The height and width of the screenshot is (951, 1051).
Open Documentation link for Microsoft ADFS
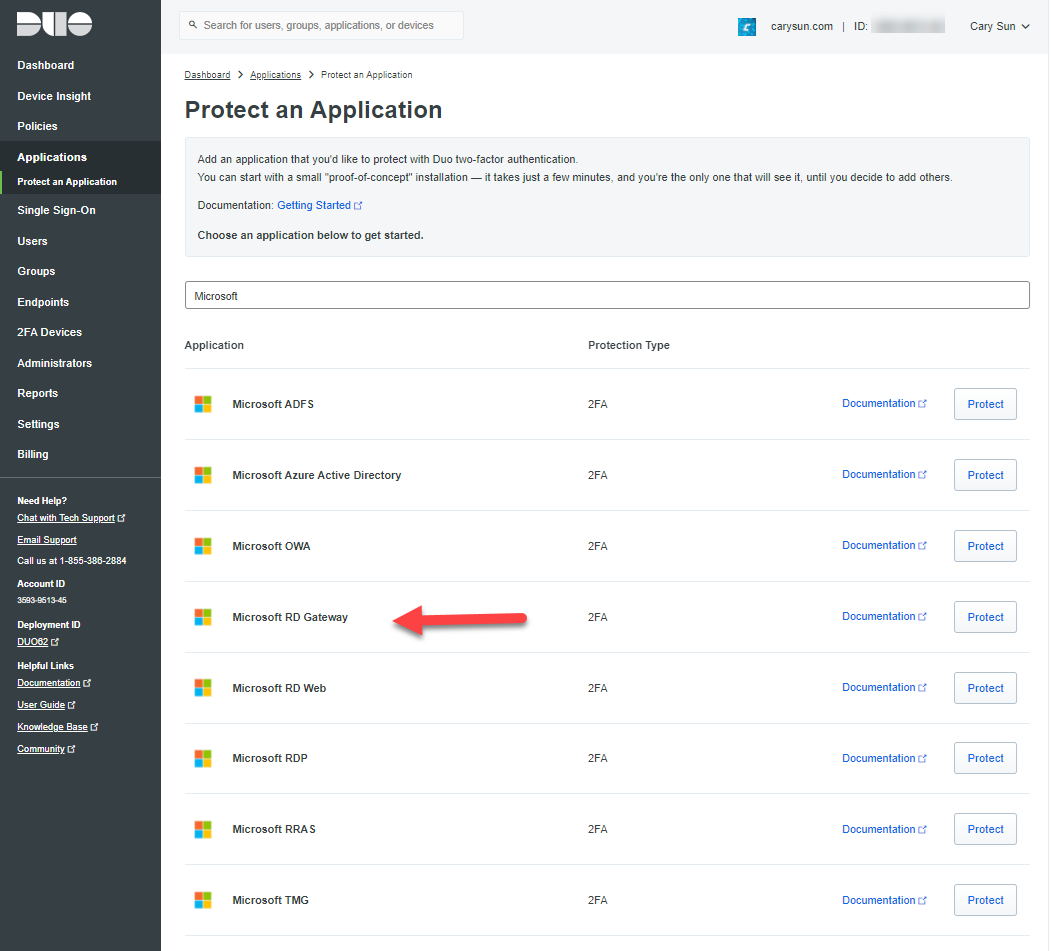pos(885,403)
